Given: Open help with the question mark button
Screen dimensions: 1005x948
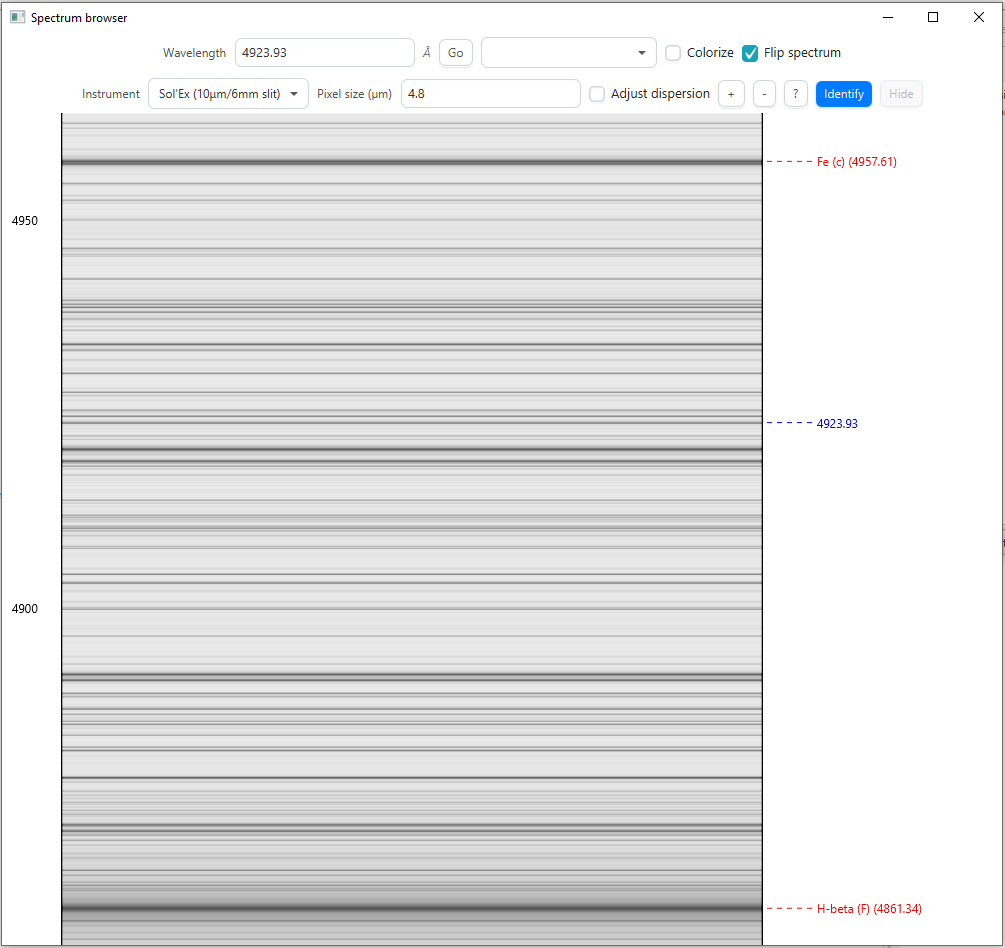Looking at the screenshot, I should coord(795,94).
